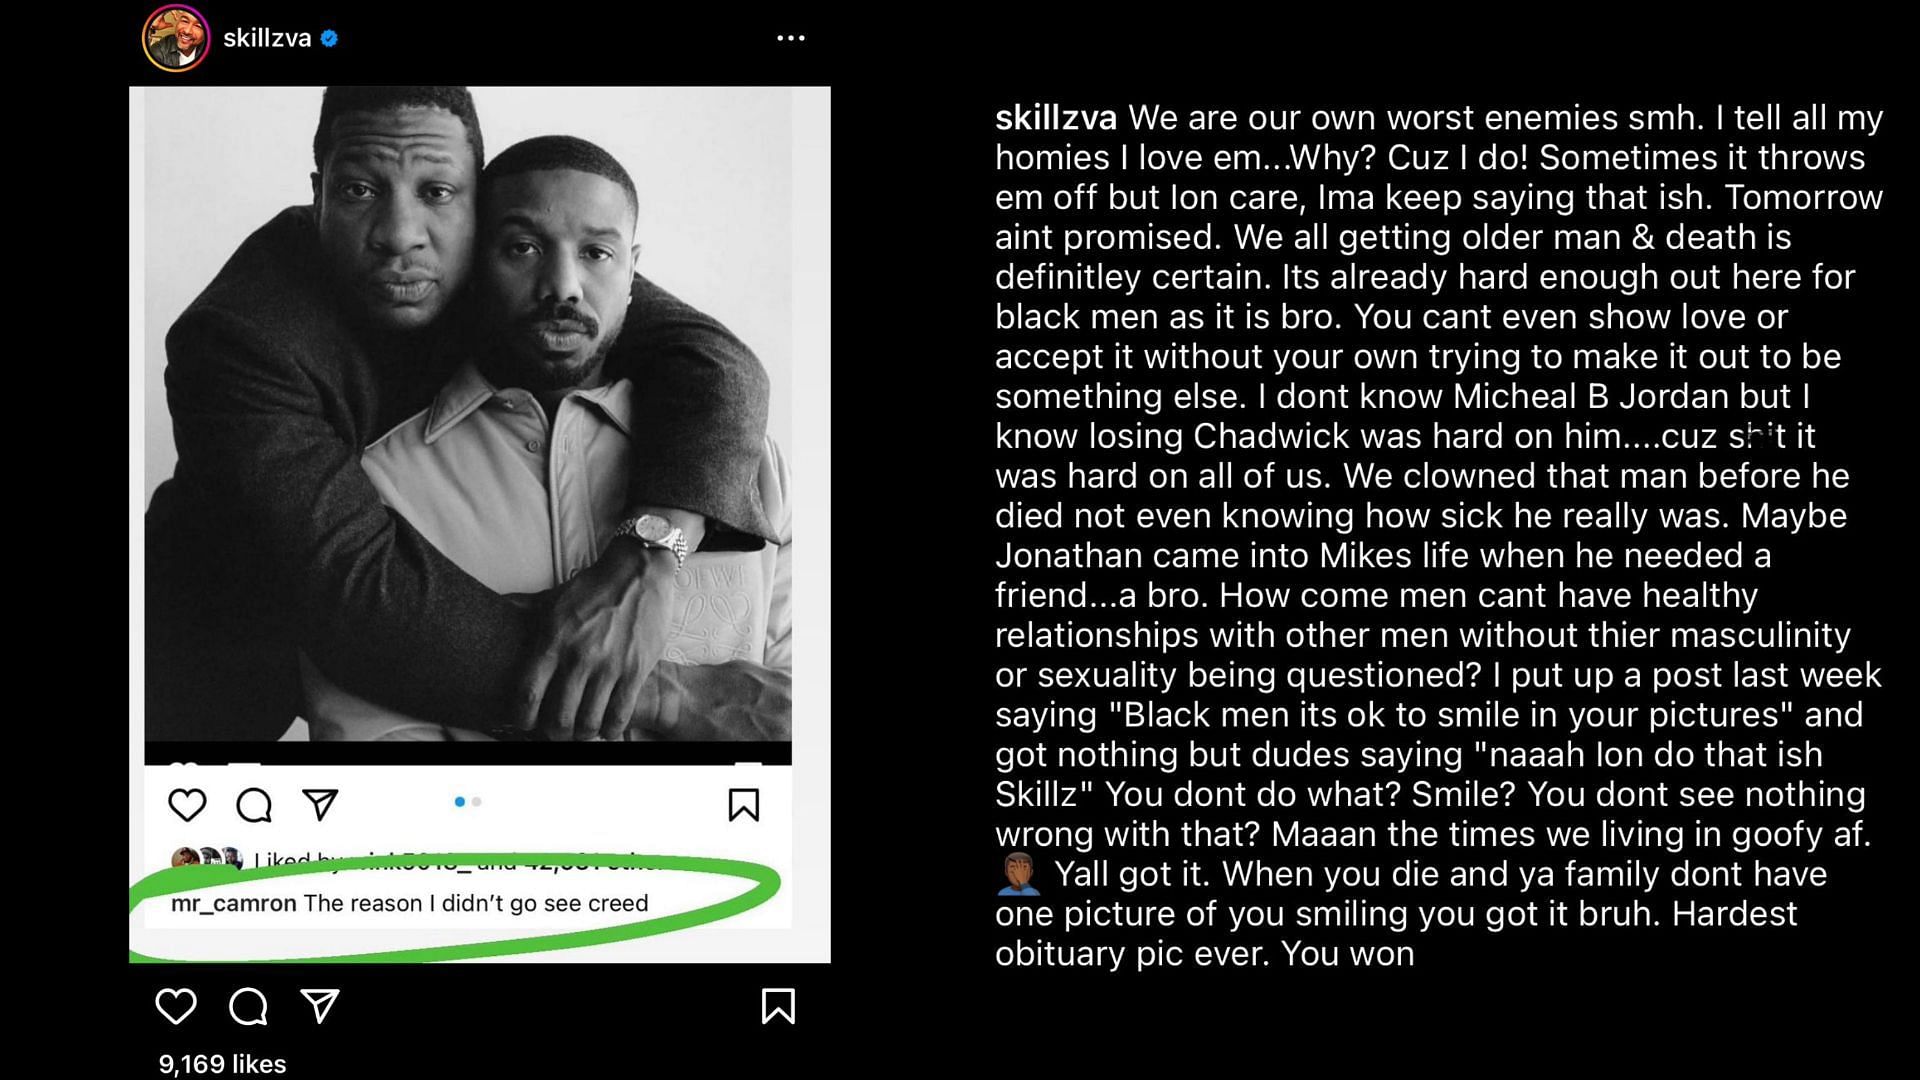The width and height of the screenshot is (1920, 1080).
Task: Select the second gray carousel dot indicator
Action: [x=477, y=802]
